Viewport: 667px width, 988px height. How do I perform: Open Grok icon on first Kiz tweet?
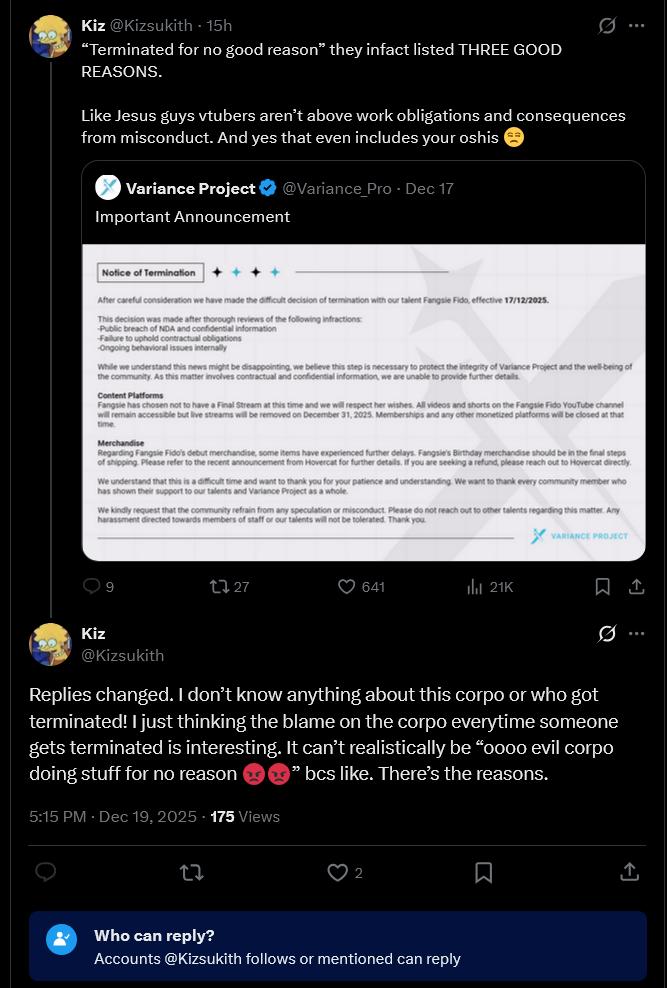pyautogui.click(x=607, y=26)
